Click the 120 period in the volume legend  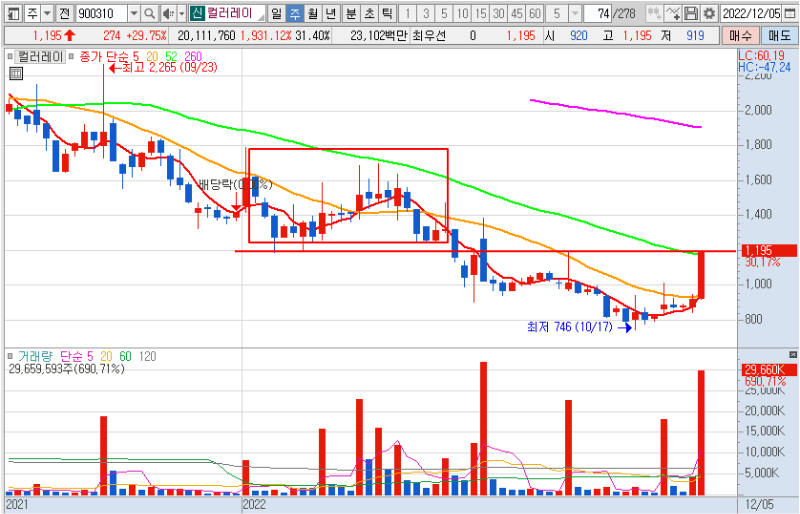(x=147, y=356)
